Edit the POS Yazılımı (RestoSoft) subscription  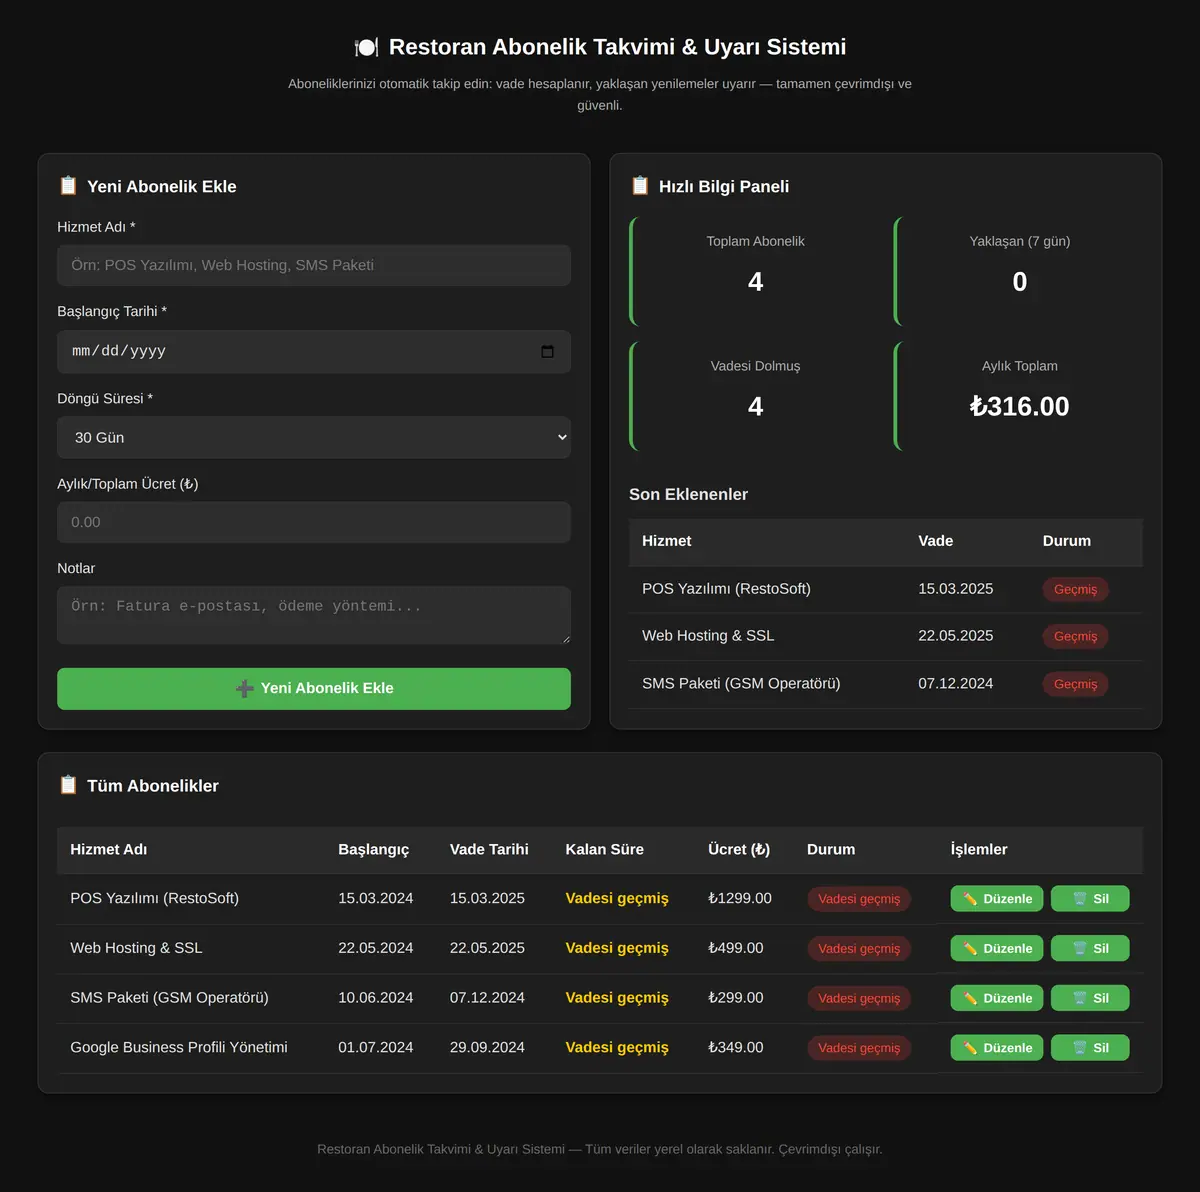point(997,899)
